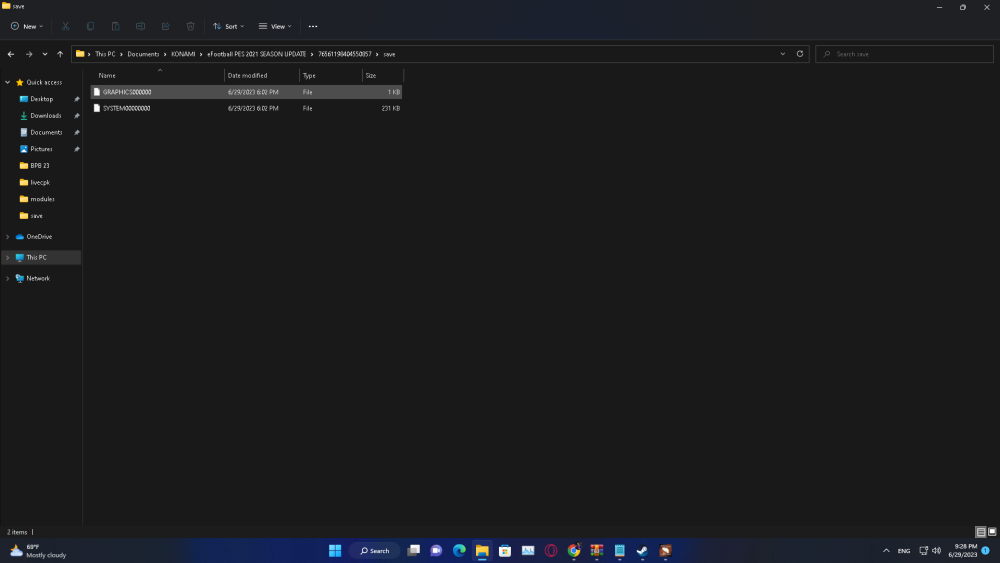The height and width of the screenshot is (563, 1000).
Task: Open the Sort dropdown menu
Action: tap(228, 26)
